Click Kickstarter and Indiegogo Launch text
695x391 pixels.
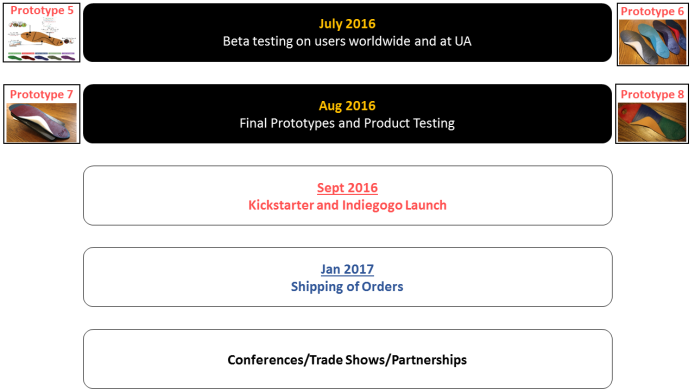click(348, 205)
